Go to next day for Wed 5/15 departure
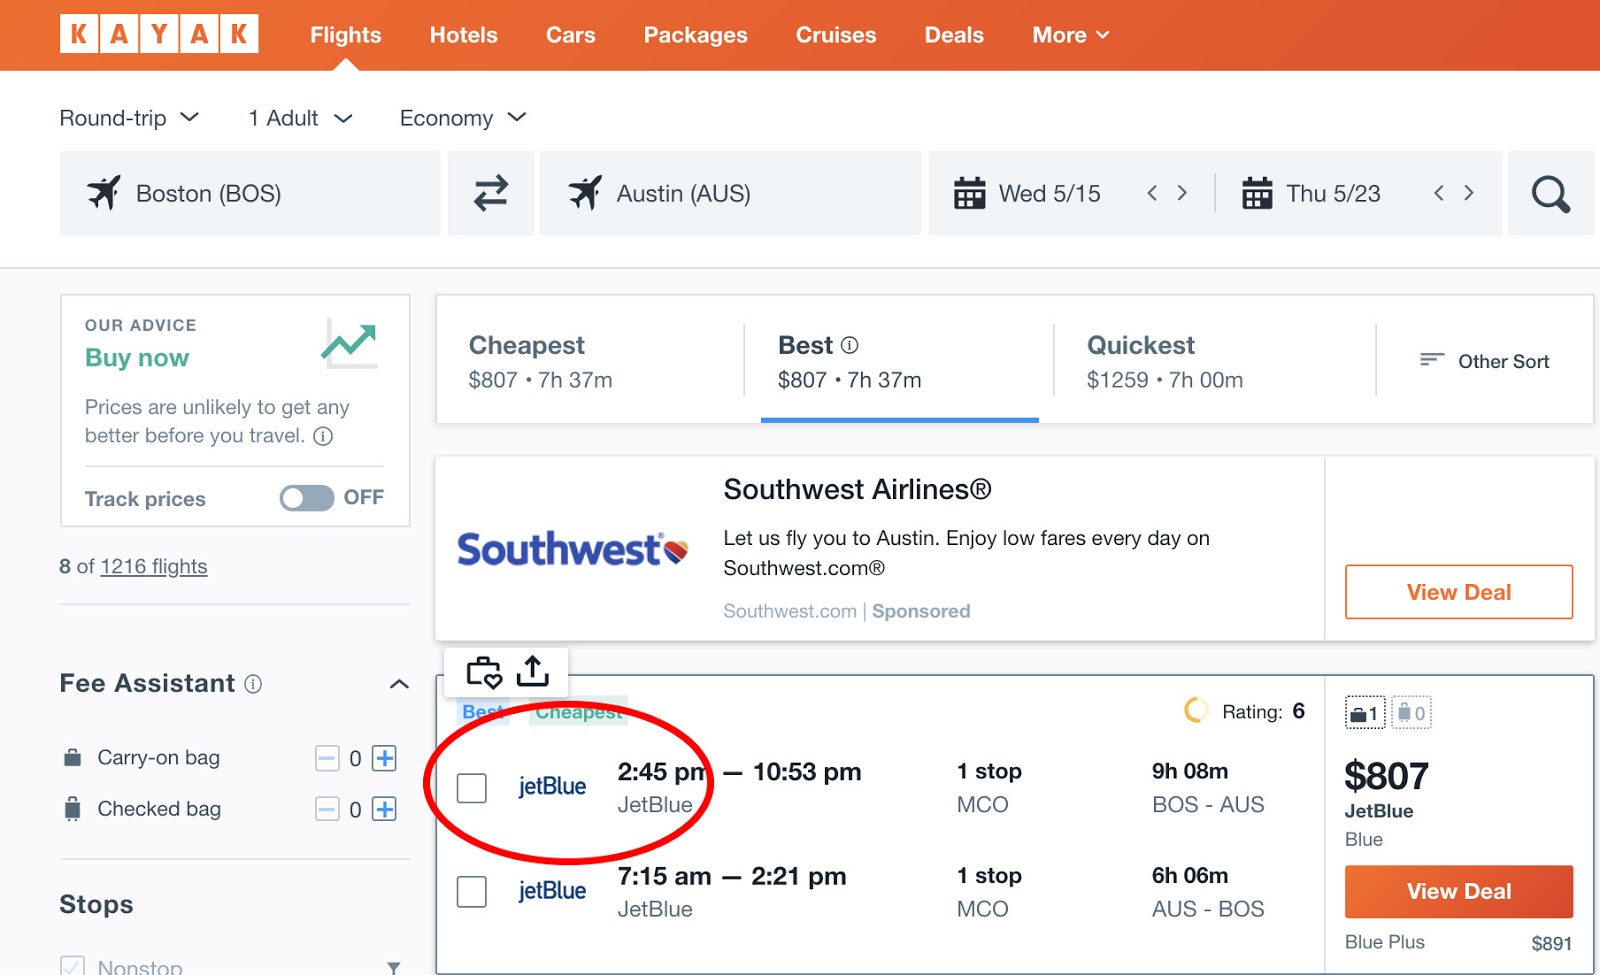This screenshot has height=975, width=1600. coord(1182,193)
